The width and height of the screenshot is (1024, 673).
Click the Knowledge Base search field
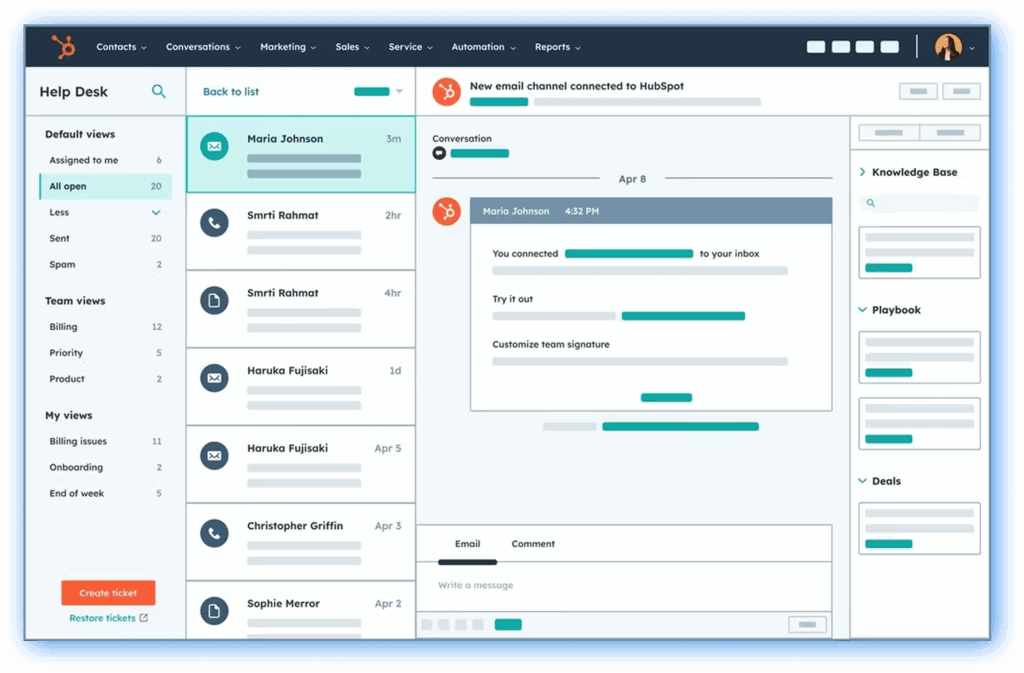point(920,203)
